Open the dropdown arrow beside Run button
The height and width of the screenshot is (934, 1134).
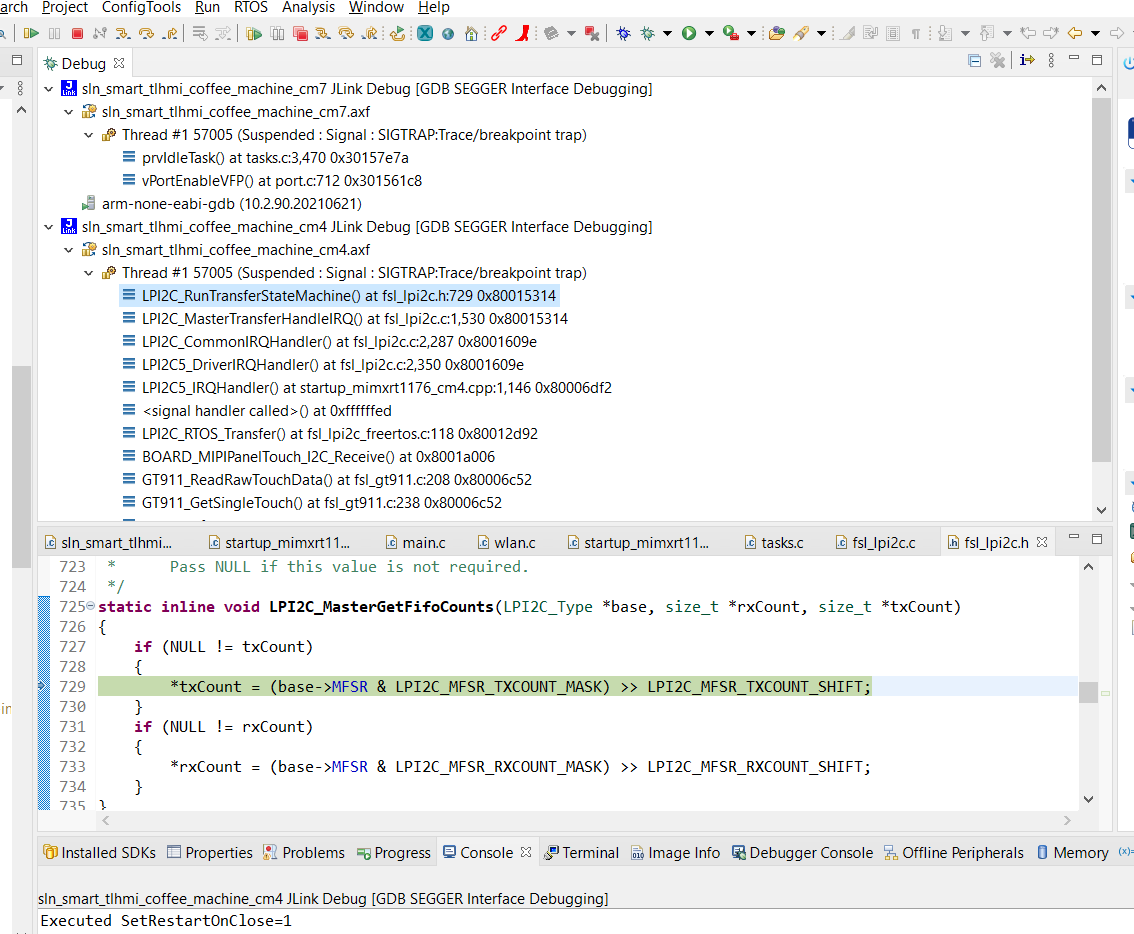click(x=709, y=33)
